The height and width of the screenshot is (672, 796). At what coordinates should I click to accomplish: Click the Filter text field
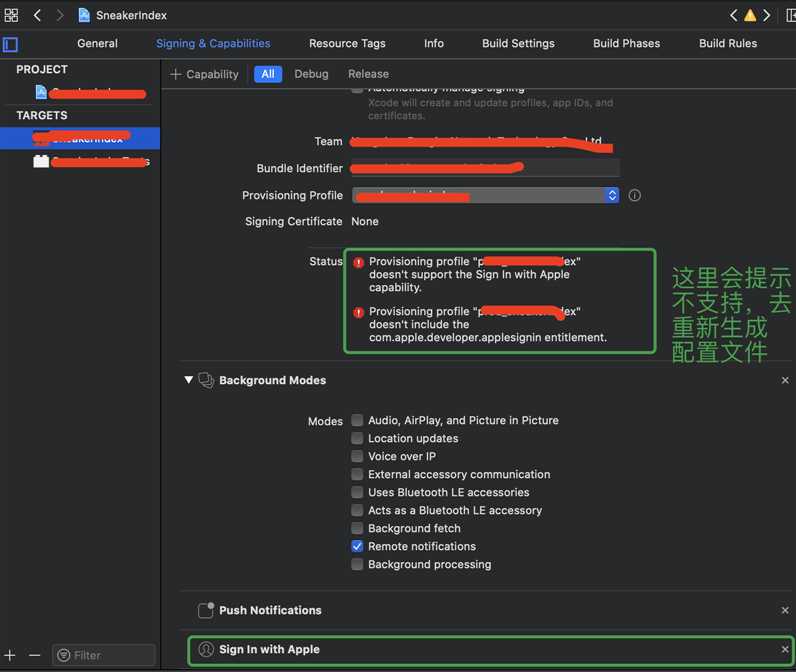click(104, 655)
